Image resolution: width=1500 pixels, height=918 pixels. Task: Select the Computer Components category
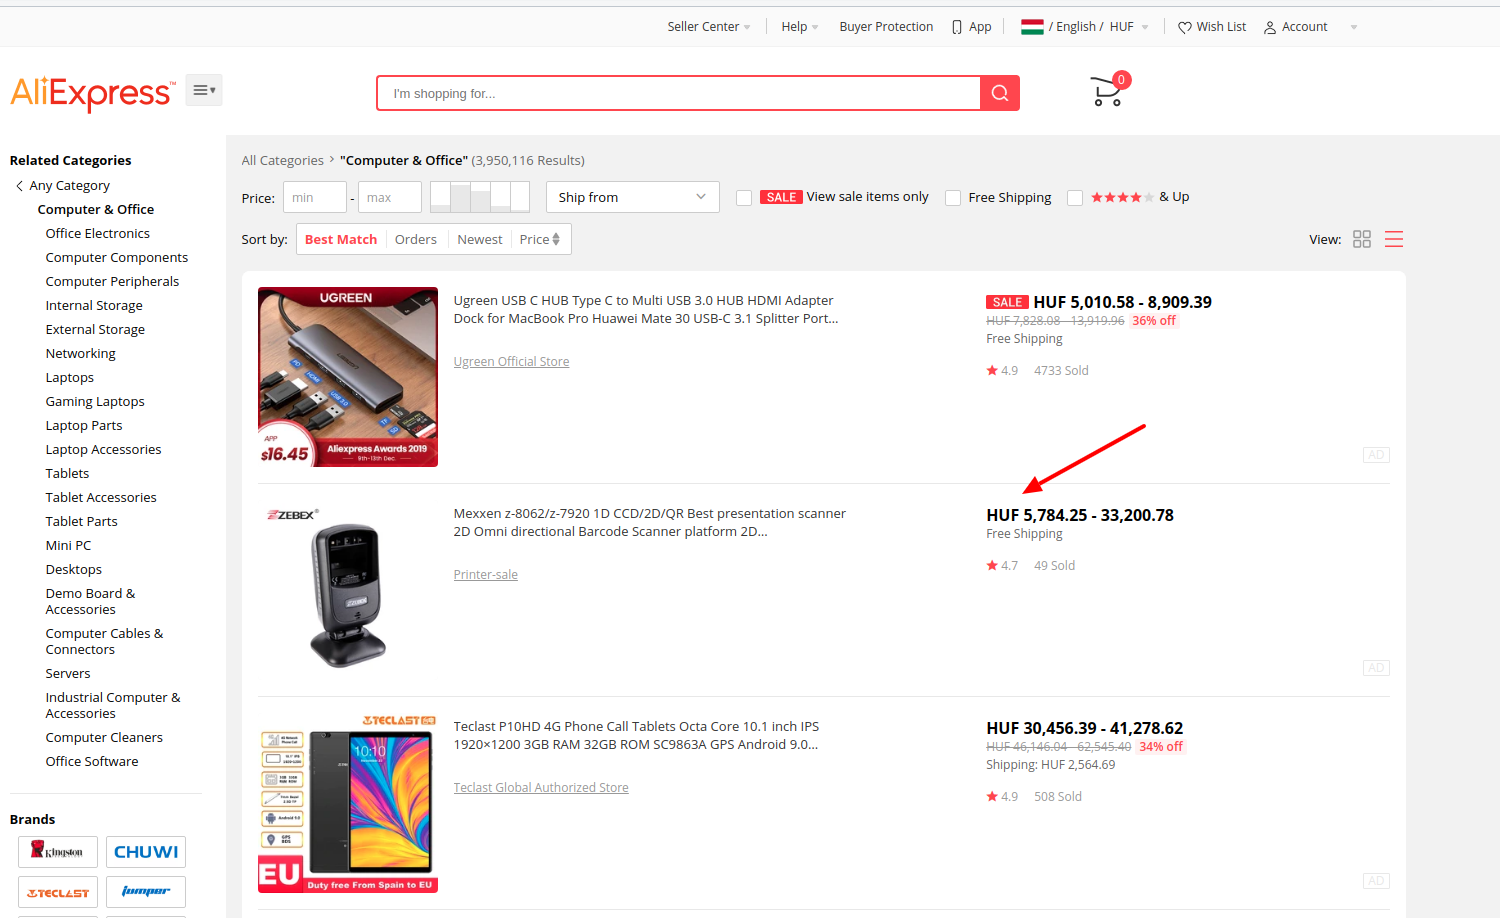pos(117,258)
